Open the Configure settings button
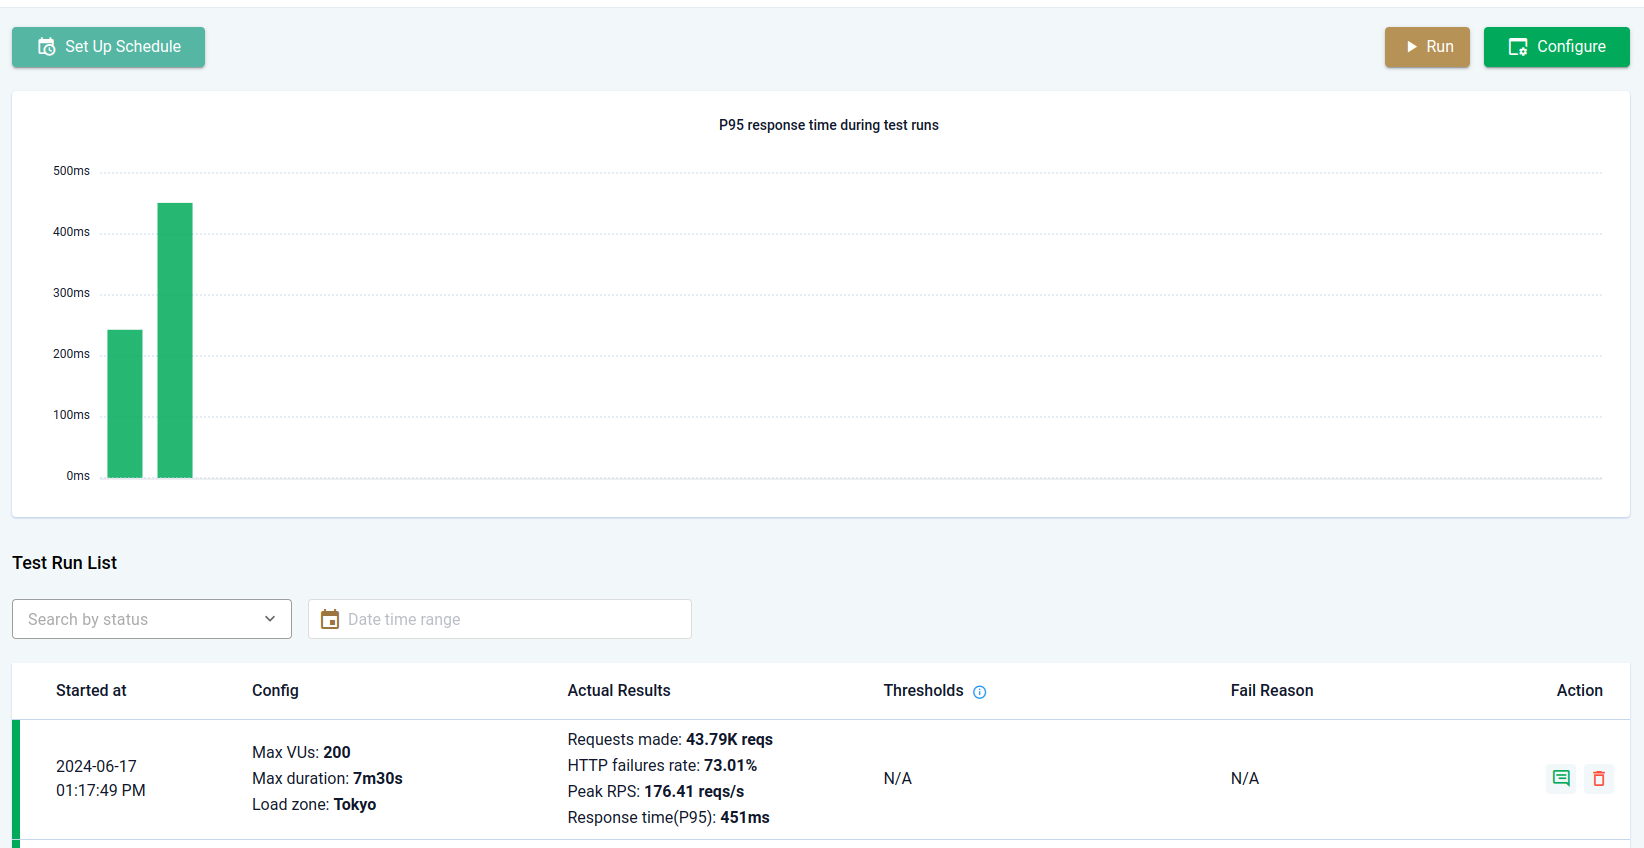 point(1556,47)
